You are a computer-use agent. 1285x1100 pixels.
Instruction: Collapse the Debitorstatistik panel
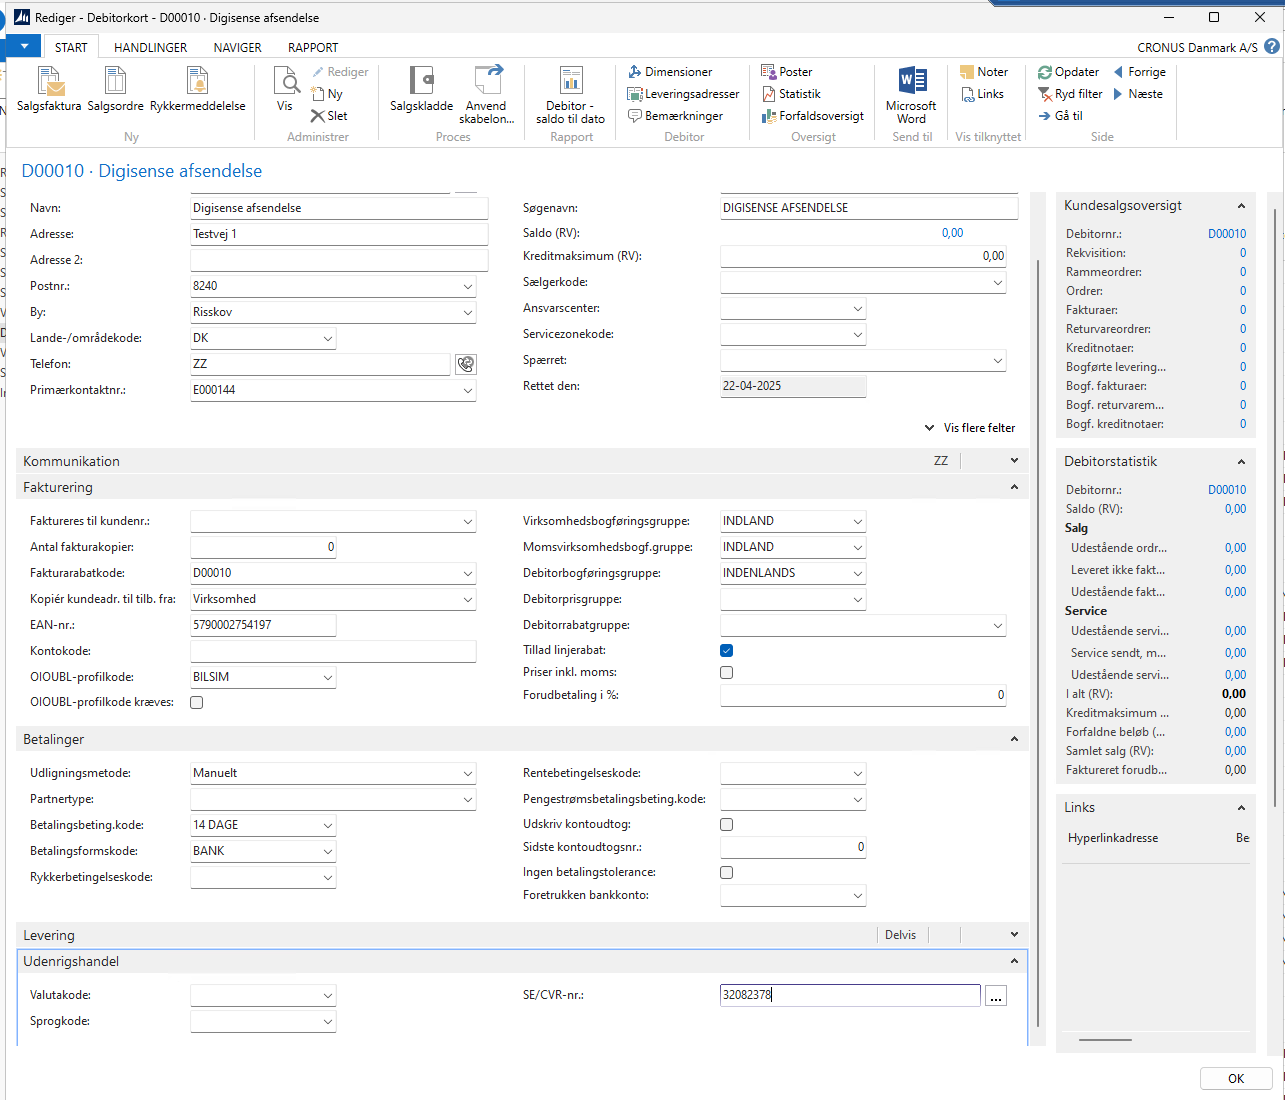tap(1241, 462)
